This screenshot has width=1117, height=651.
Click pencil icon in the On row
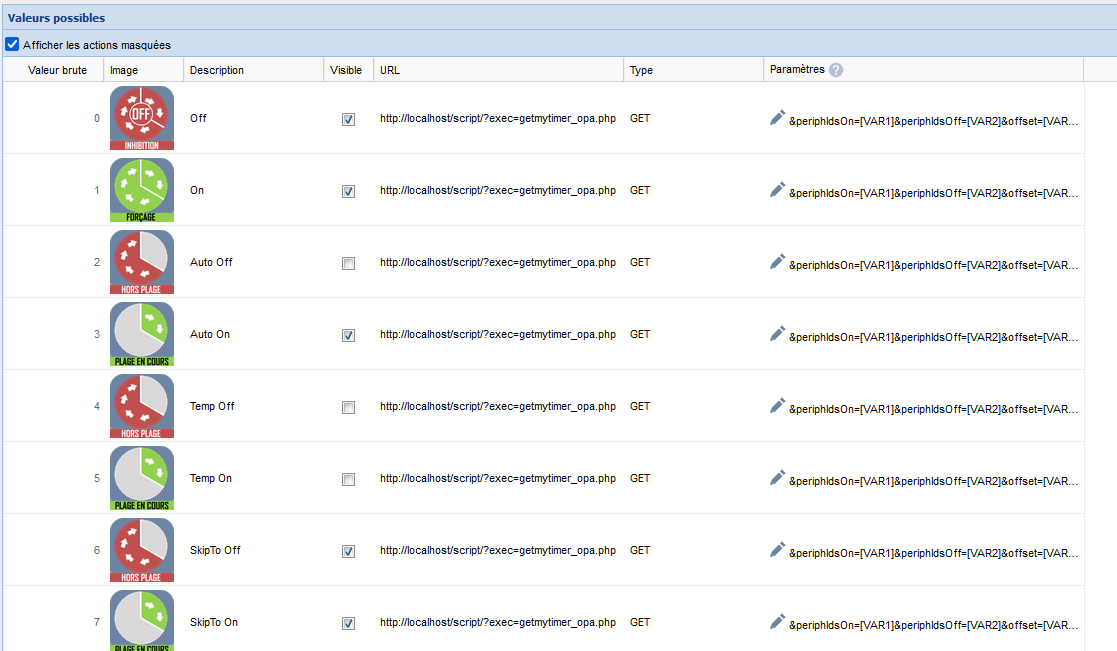click(x=777, y=190)
